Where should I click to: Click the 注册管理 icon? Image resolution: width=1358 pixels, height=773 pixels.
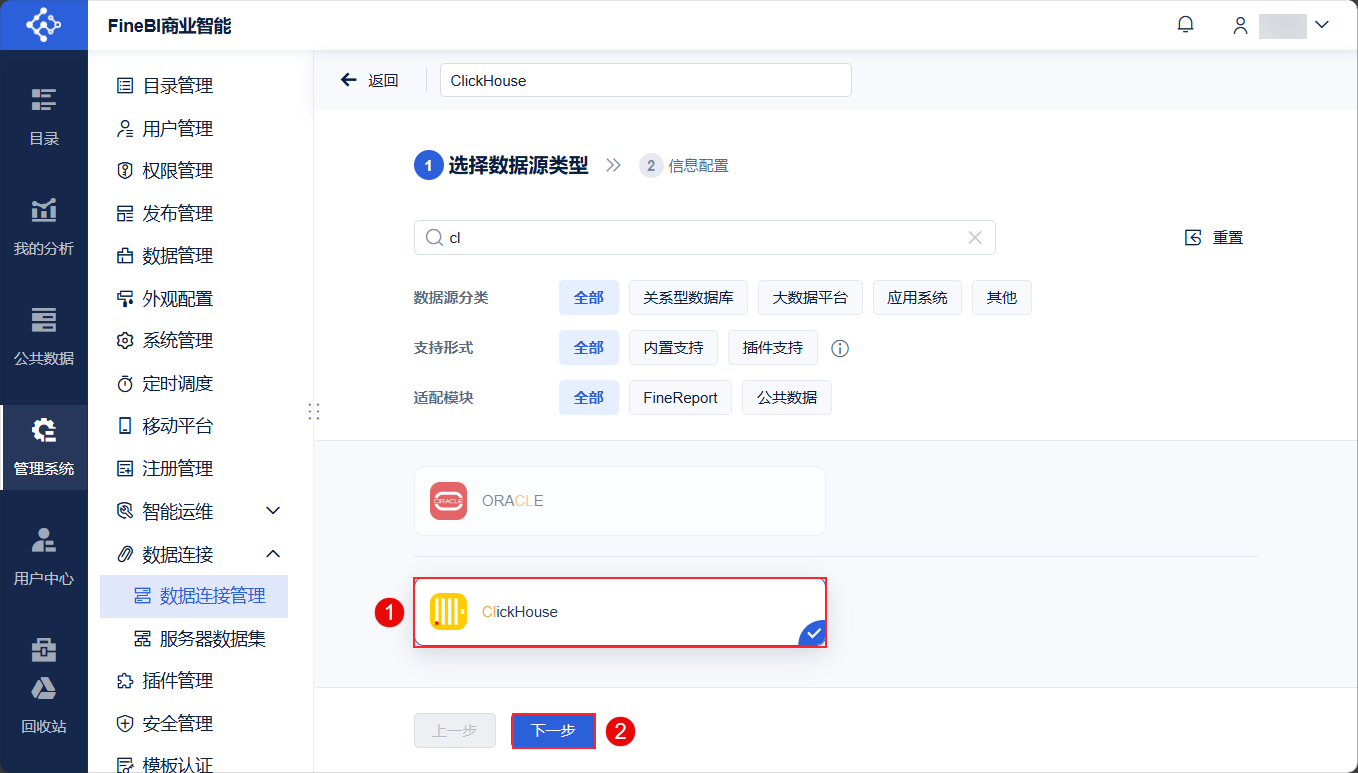coord(125,468)
